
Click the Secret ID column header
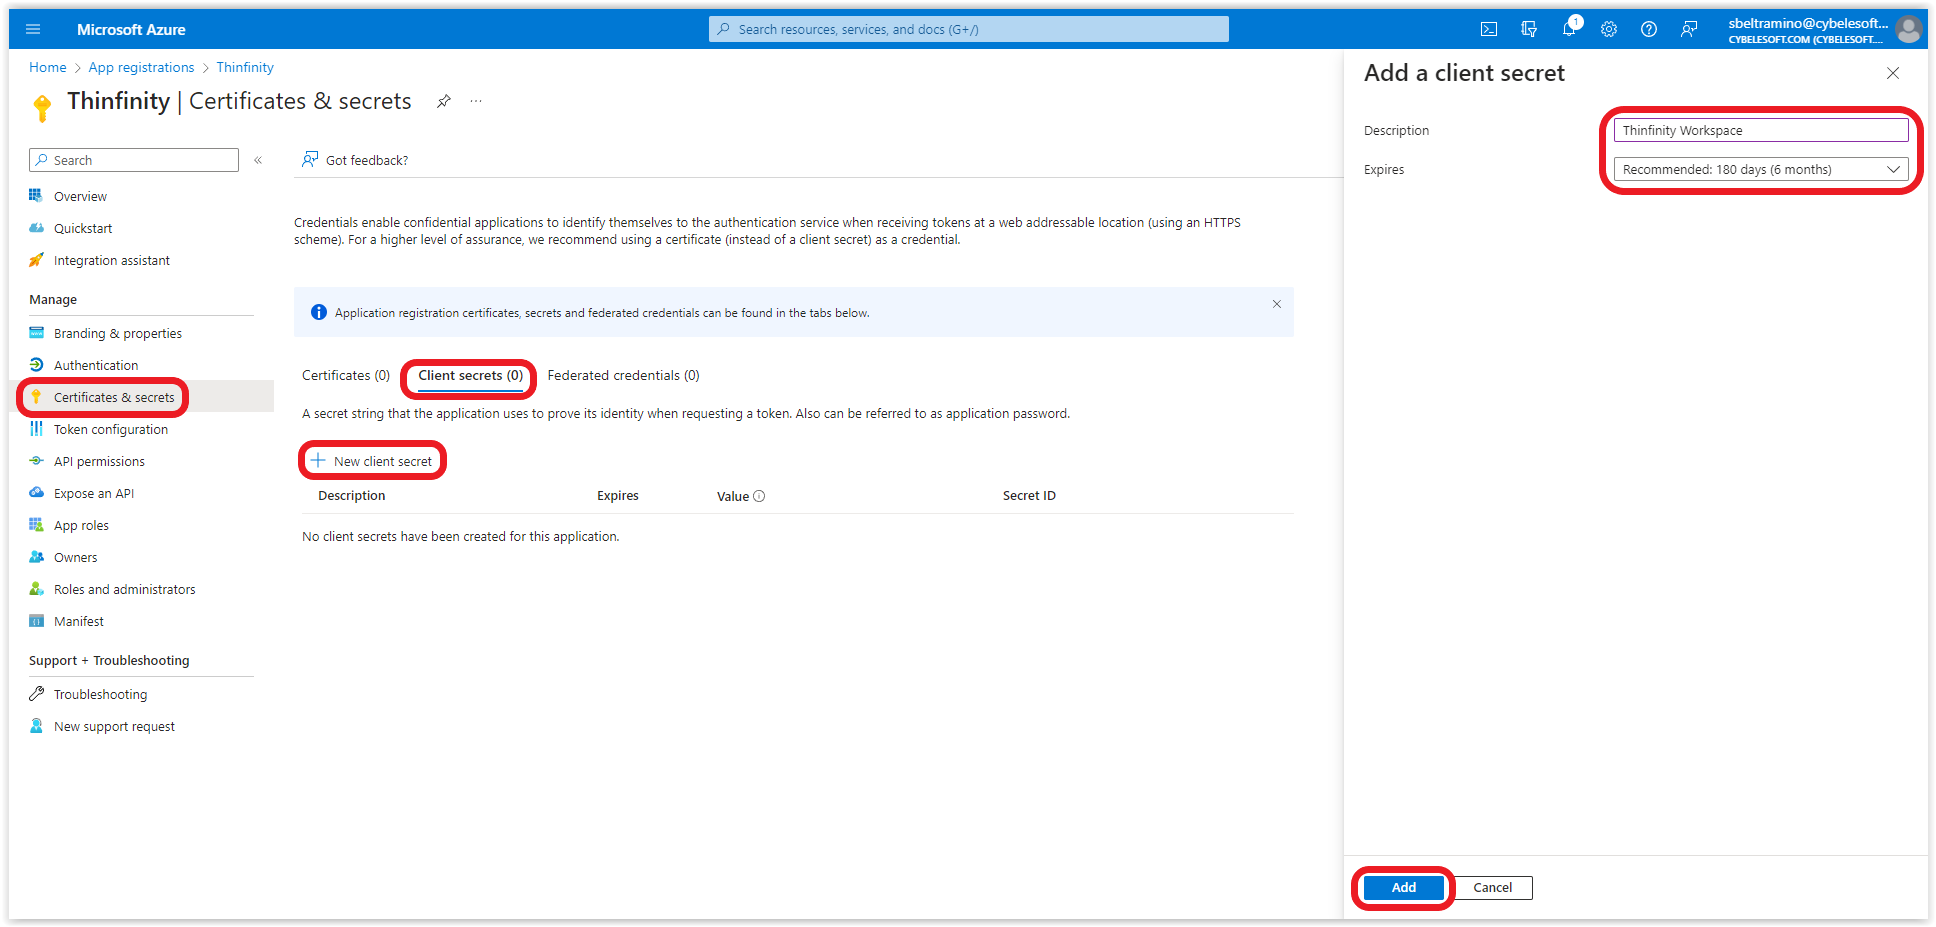tap(1029, 496)
